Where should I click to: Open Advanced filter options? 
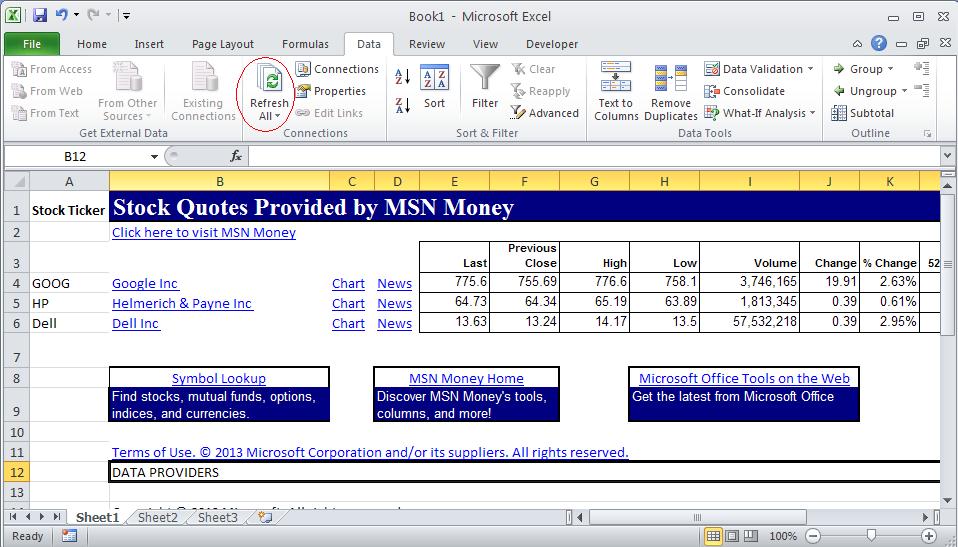pos(544,113)
